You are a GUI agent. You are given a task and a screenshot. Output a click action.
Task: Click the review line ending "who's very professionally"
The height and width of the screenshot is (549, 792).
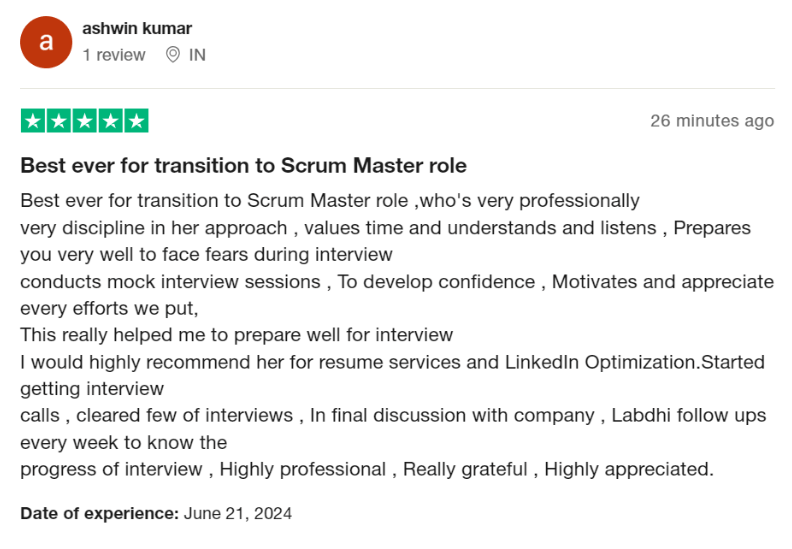point(329,200)
